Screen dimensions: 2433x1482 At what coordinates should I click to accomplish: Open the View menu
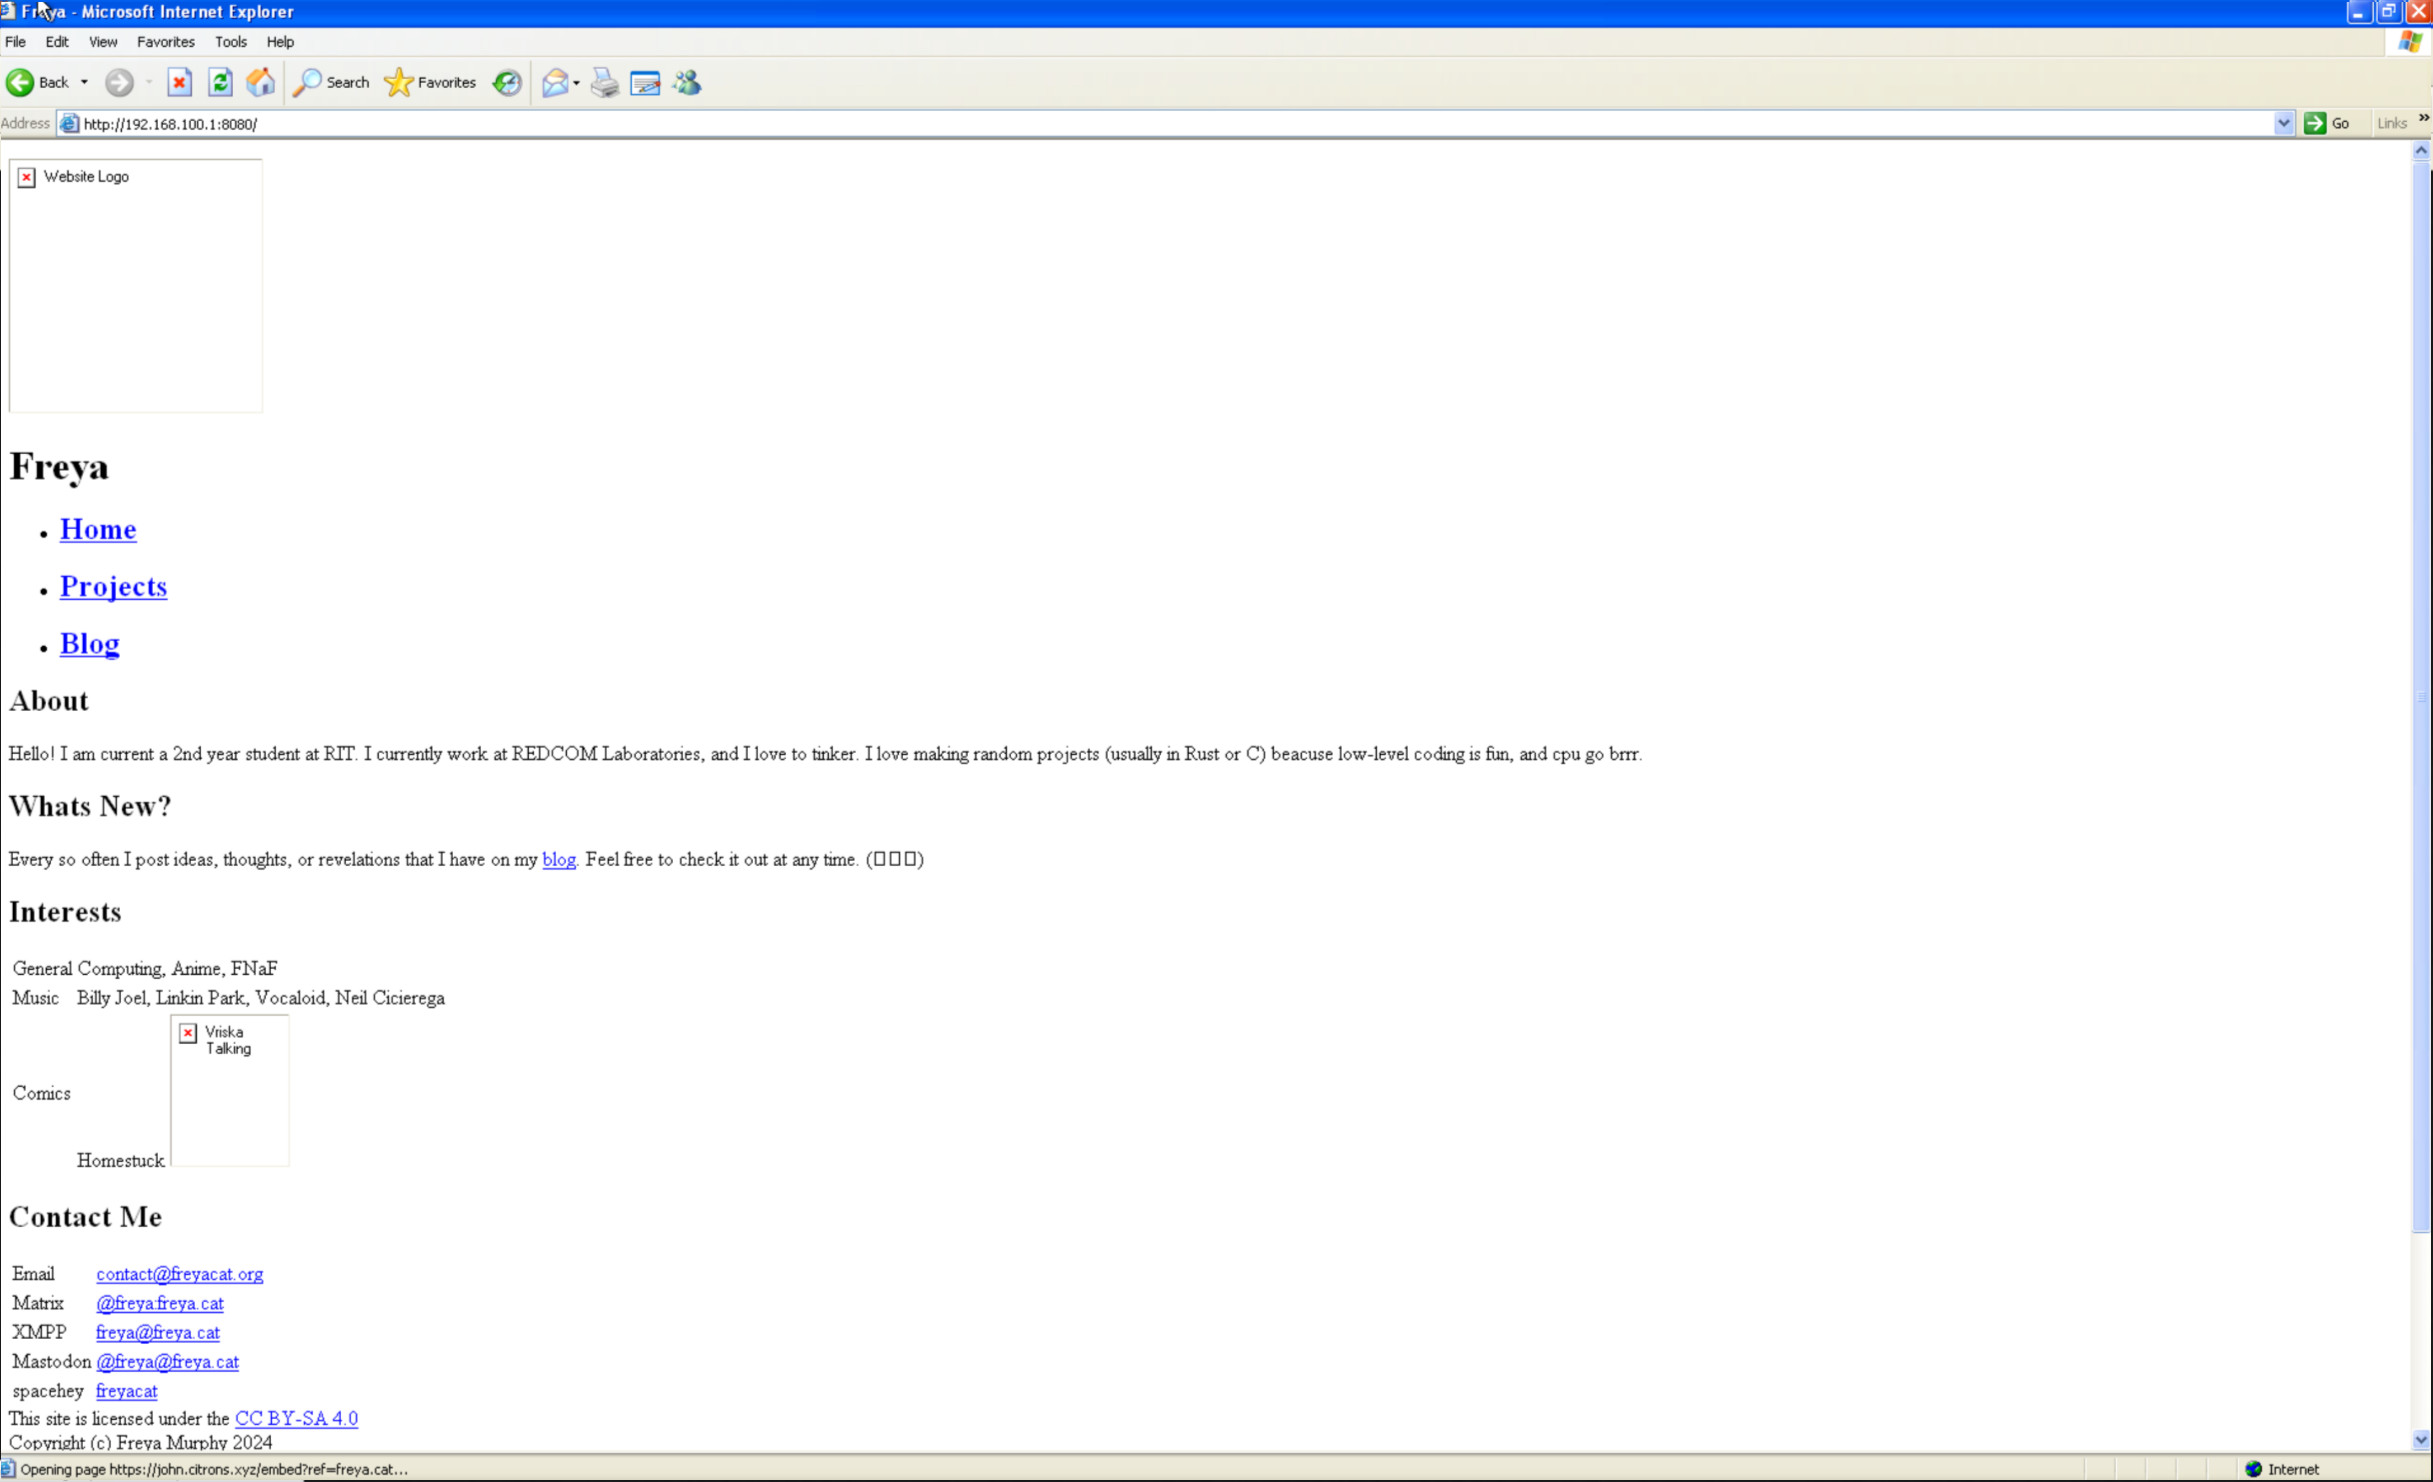tap(102, 42)
